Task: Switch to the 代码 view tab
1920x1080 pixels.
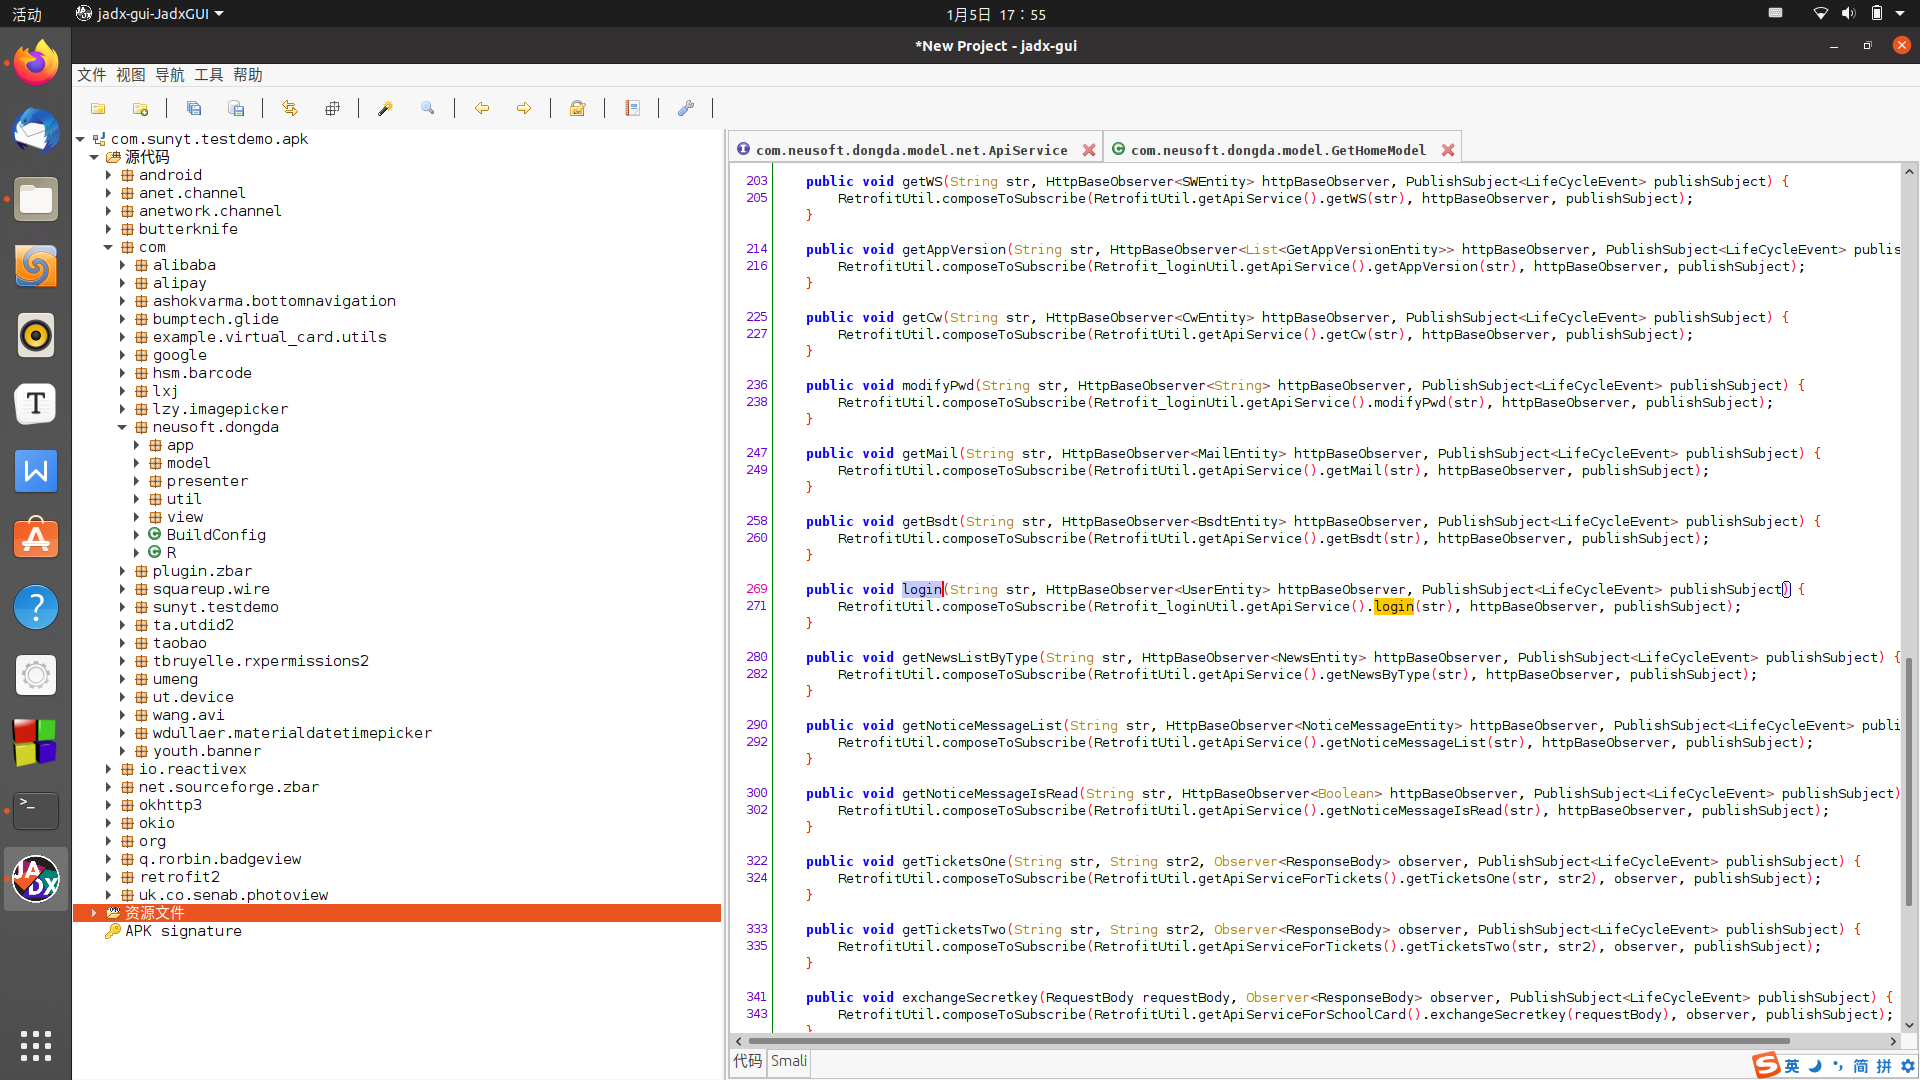Action: (748, 1061)
